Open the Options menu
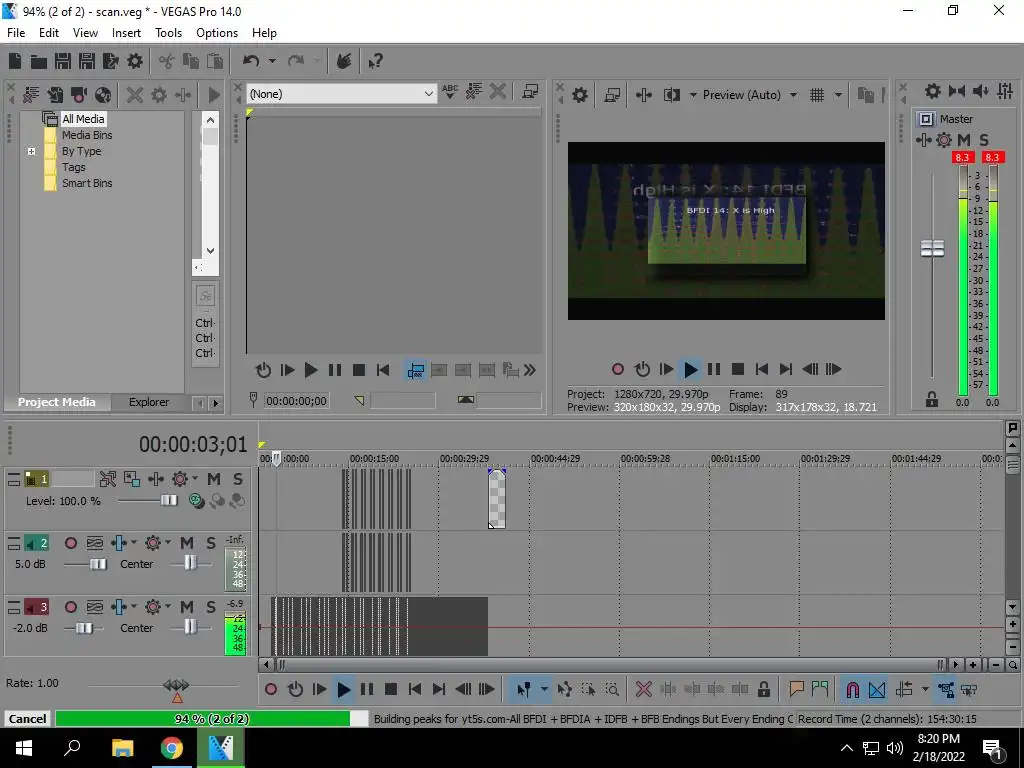The image size is (1024, 768). click(x=217, y=33)
